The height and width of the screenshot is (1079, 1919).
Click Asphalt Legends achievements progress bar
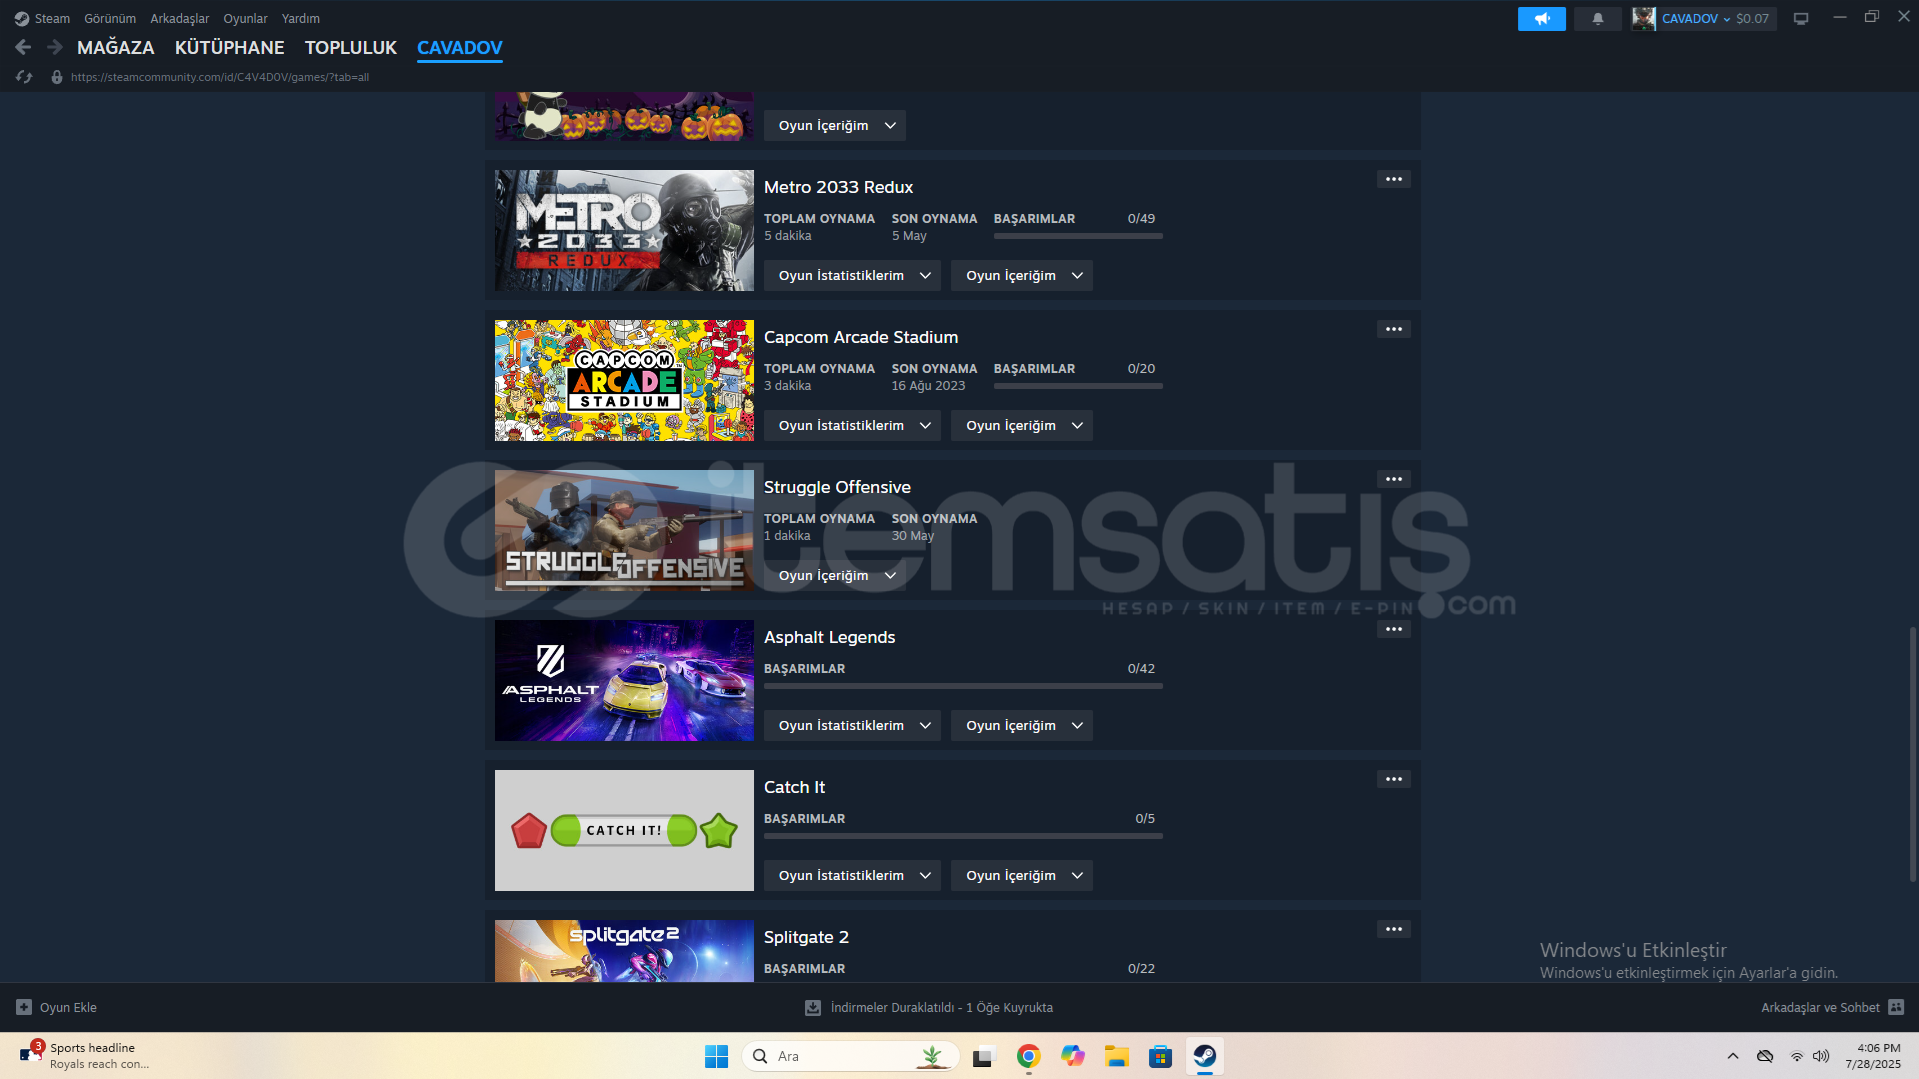(x=963, y=686)
